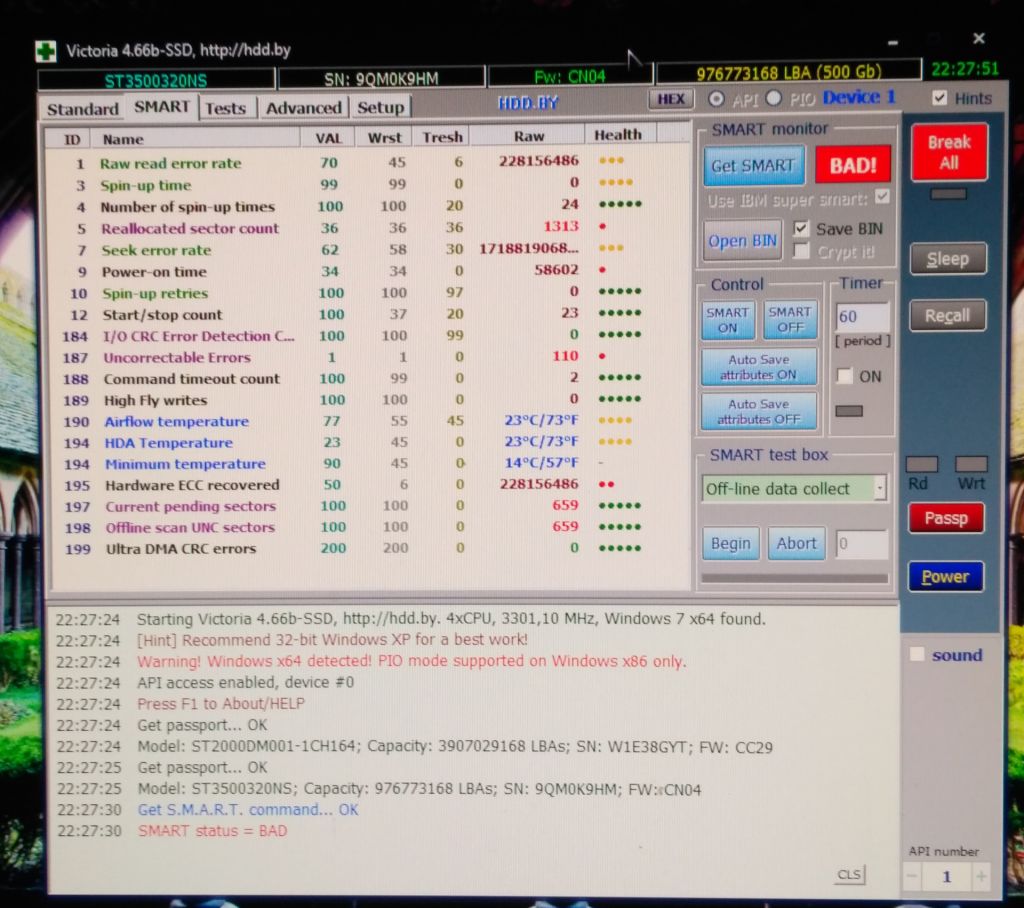
Task: Turn SMART ON in Control group
Action: click(728, 320)
